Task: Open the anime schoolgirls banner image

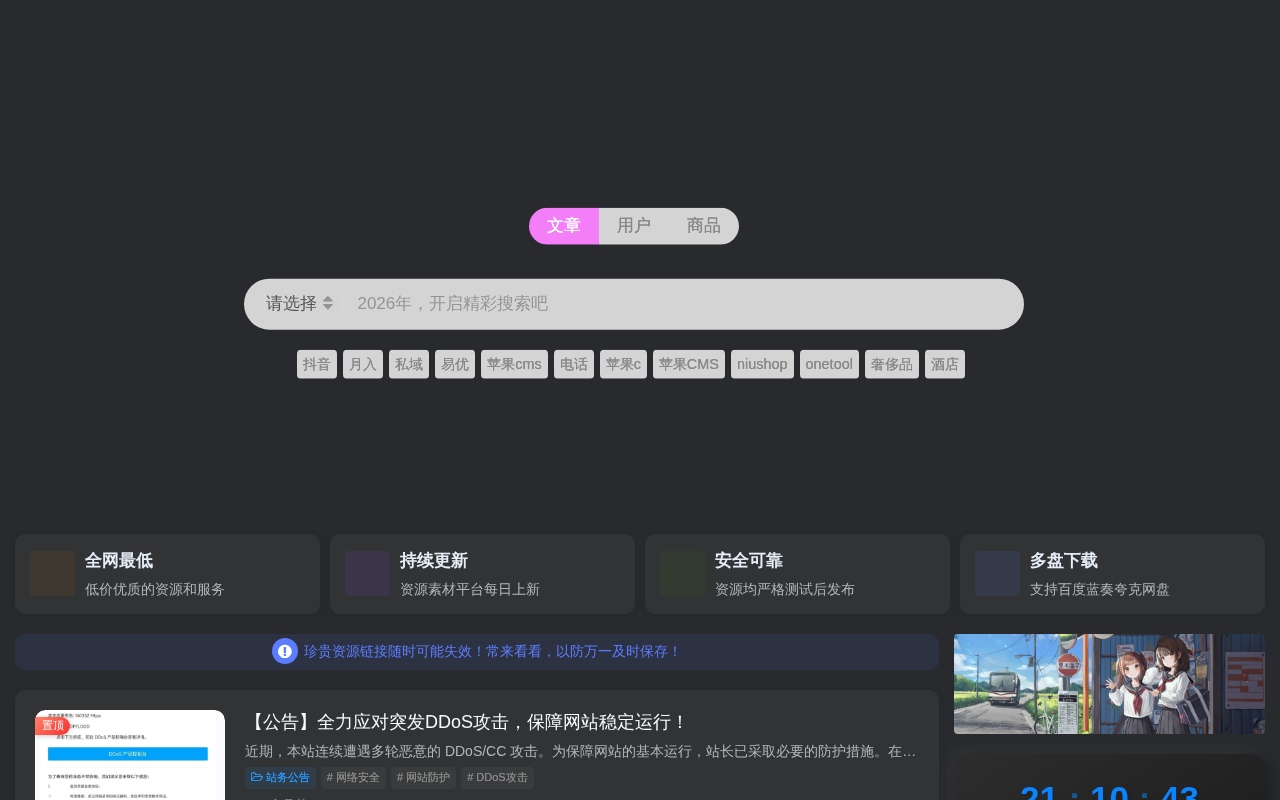Action: 1109,684
